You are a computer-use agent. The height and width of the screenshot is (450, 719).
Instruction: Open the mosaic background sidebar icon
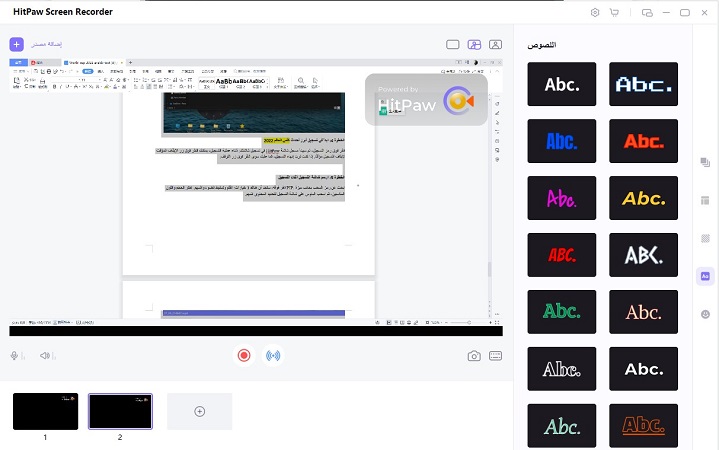point(705,239)
